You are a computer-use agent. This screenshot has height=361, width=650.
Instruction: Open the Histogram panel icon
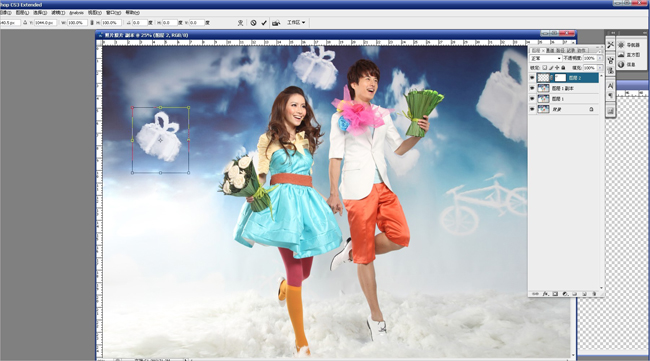[621, 55]
